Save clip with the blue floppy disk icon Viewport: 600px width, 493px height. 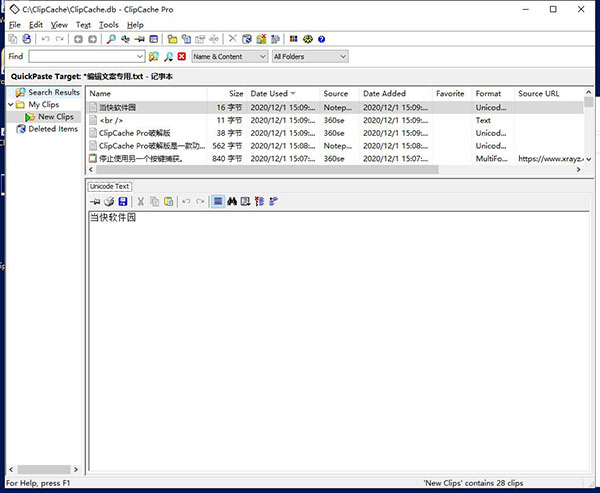[x=123, y=201]
